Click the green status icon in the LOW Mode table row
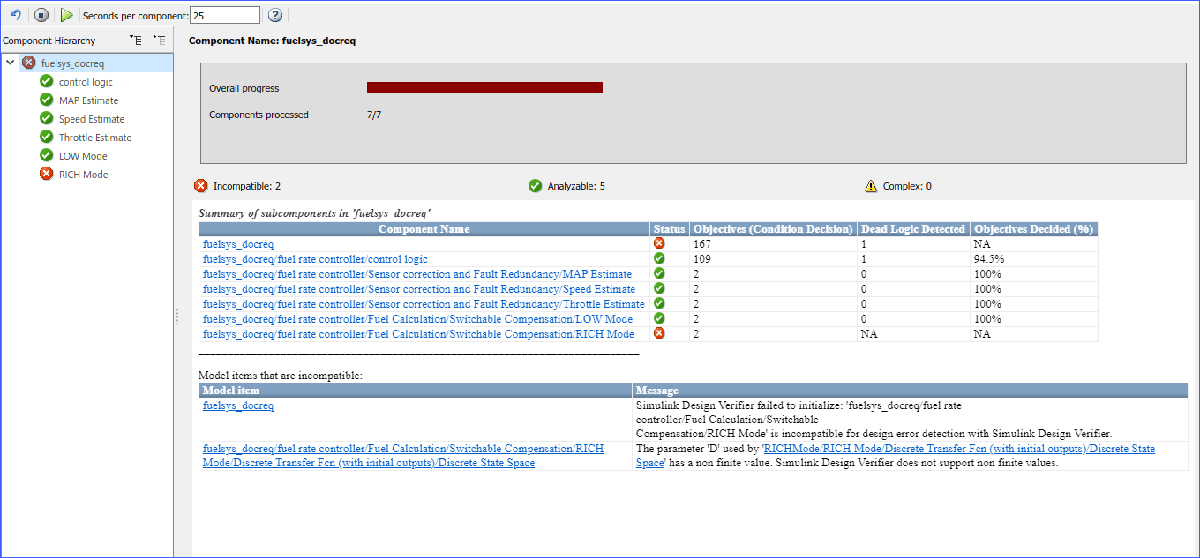The image size is (1200, 558). (x=659, y=319)
